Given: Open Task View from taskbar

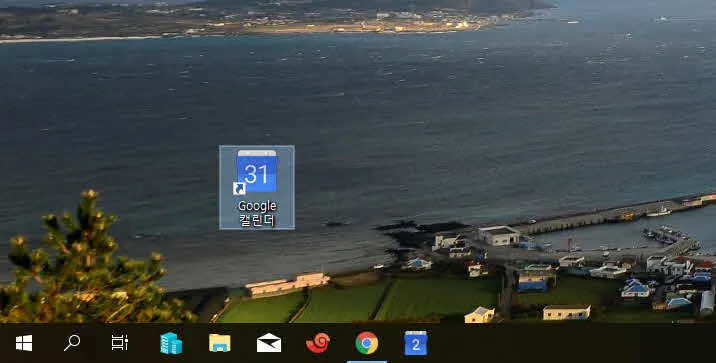Looking at the screenshot, I should pyautogui.click(x=120, y=343).
